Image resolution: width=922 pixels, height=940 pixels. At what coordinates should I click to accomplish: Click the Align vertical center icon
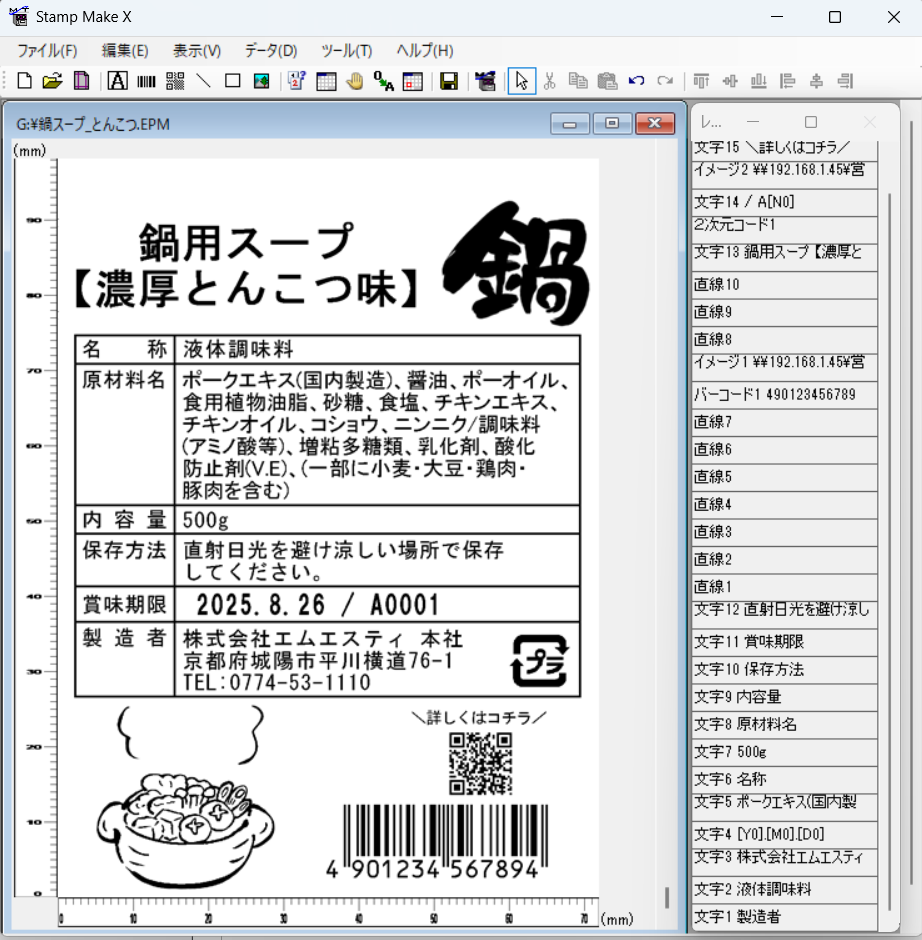[730, 81]
